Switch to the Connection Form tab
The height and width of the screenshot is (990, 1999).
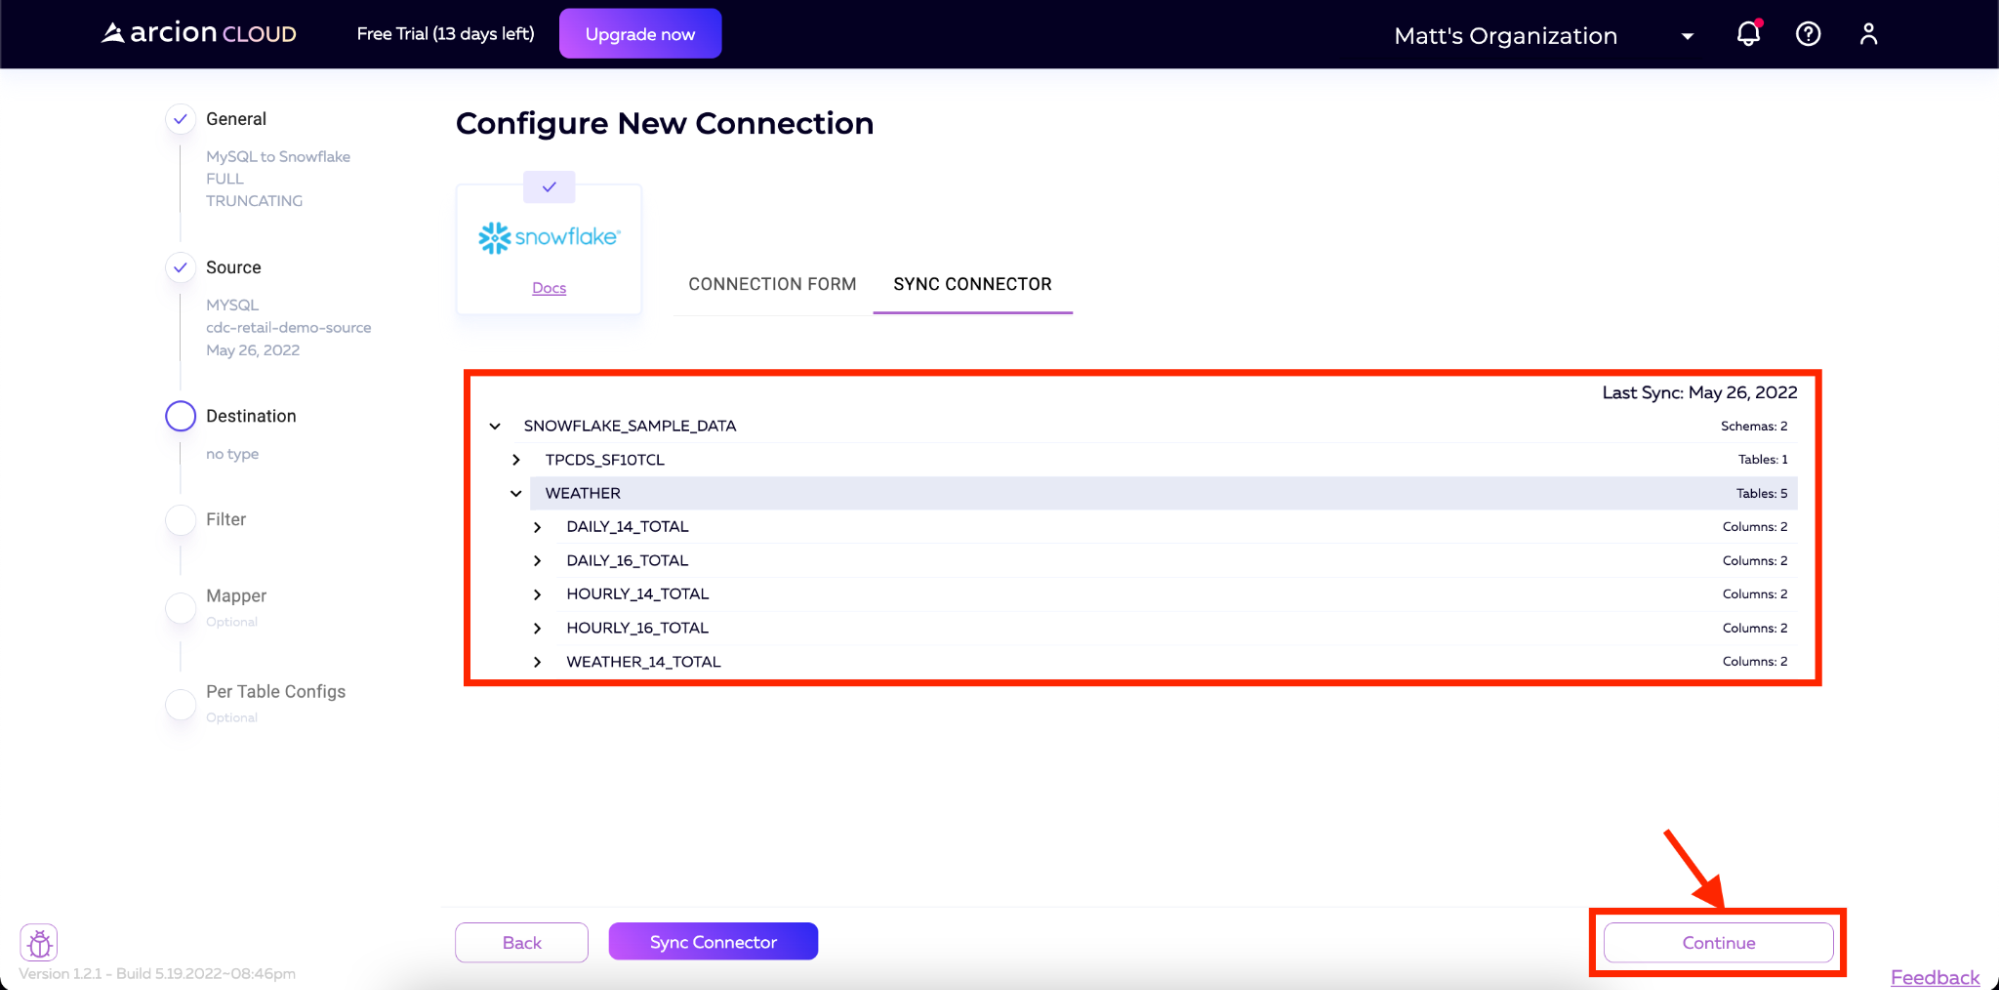click(772, 284)
